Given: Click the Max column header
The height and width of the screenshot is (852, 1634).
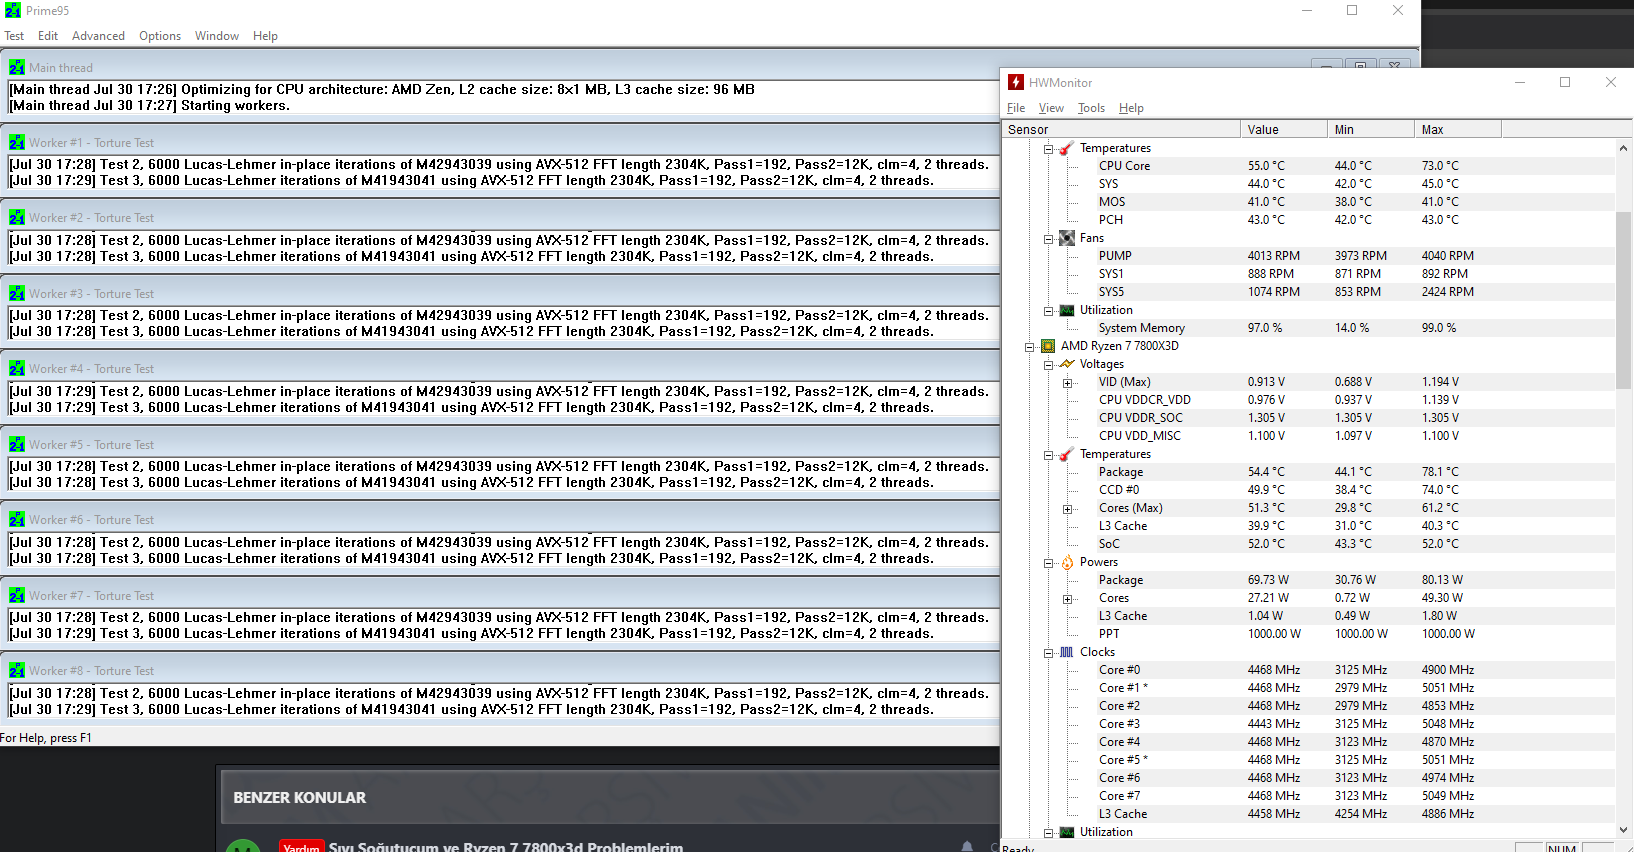Looking at the screenshot, I should (1458, 129).
